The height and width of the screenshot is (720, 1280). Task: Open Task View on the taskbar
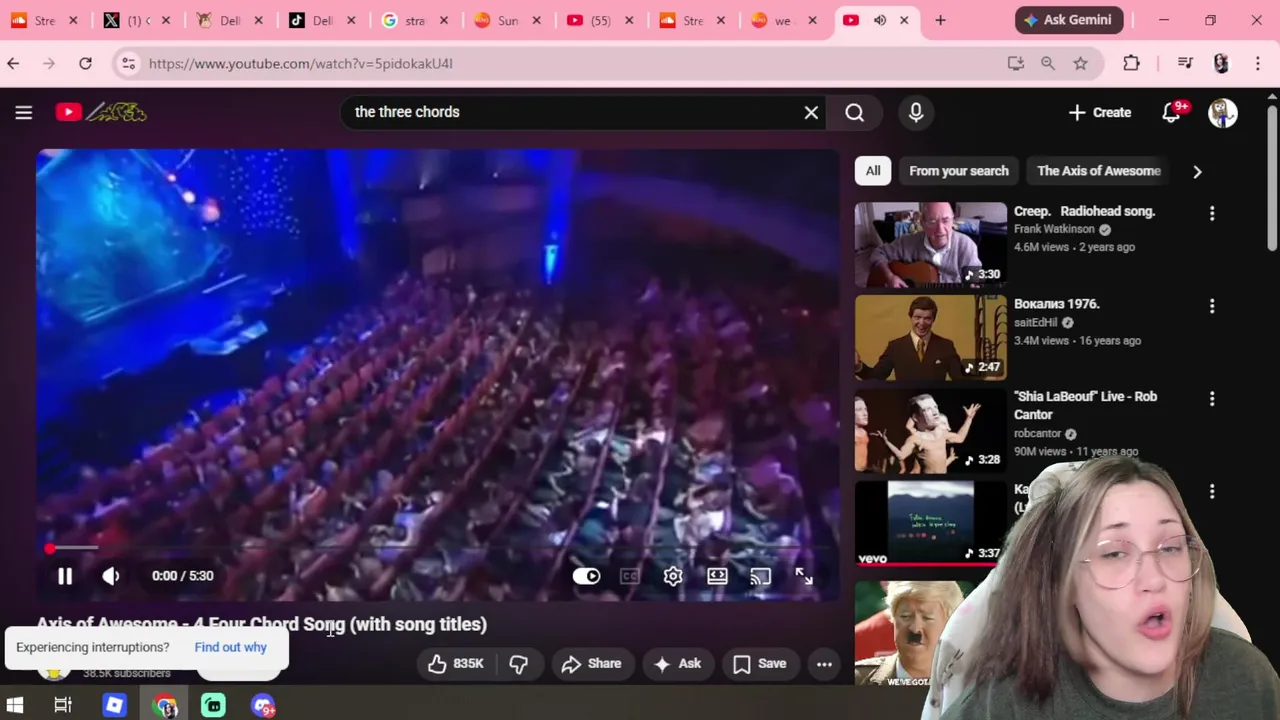click(x=63, y=705)
